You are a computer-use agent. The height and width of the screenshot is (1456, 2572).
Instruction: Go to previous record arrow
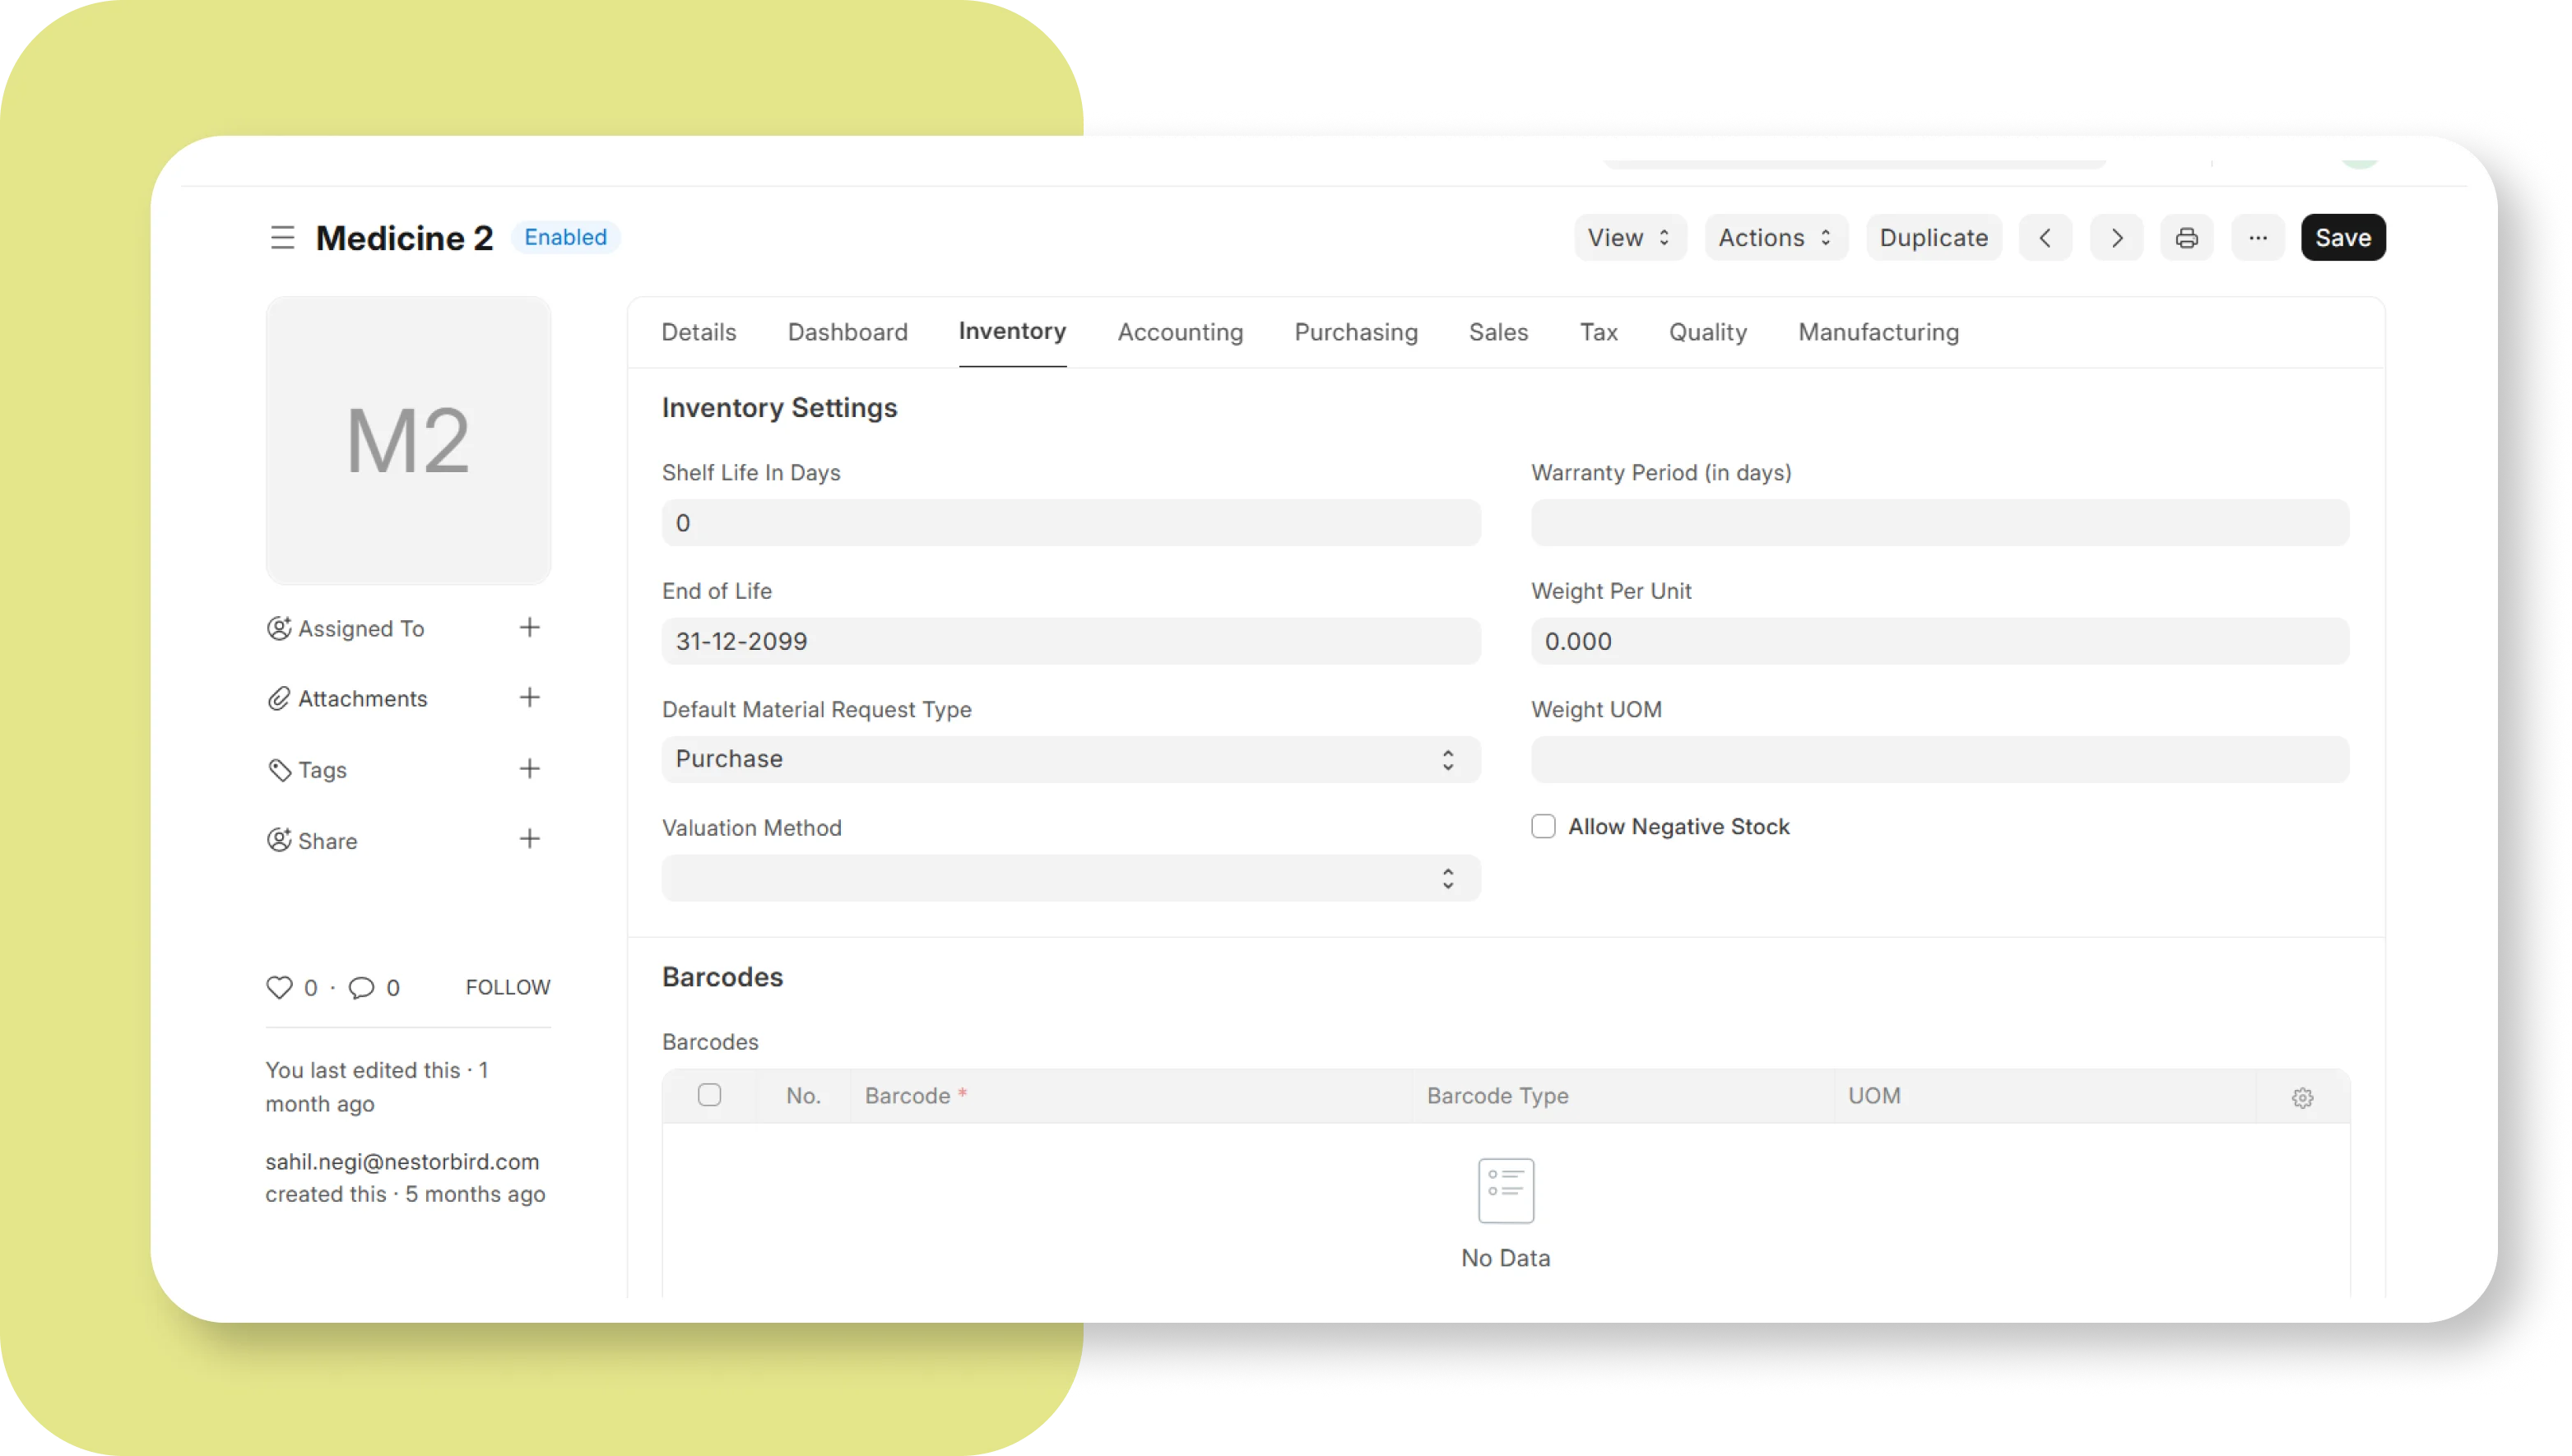coord(2045,238)
